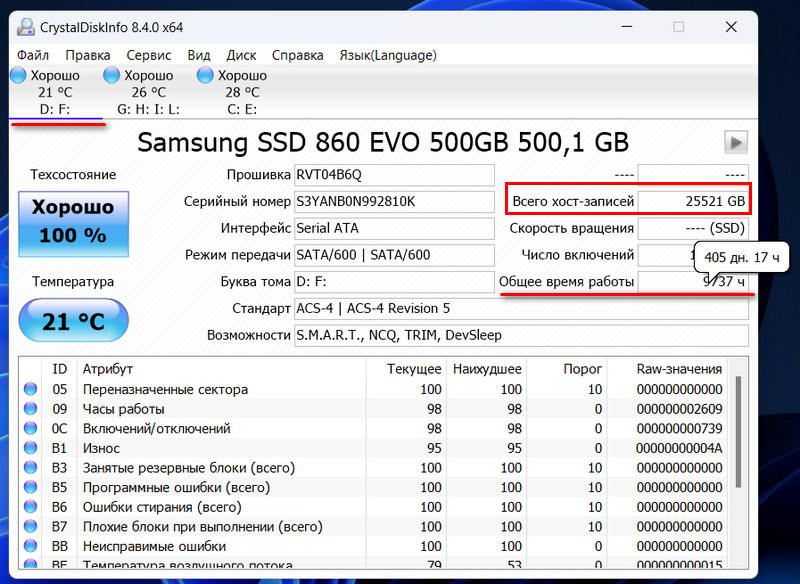Click status orb for attribute B1

31,448
